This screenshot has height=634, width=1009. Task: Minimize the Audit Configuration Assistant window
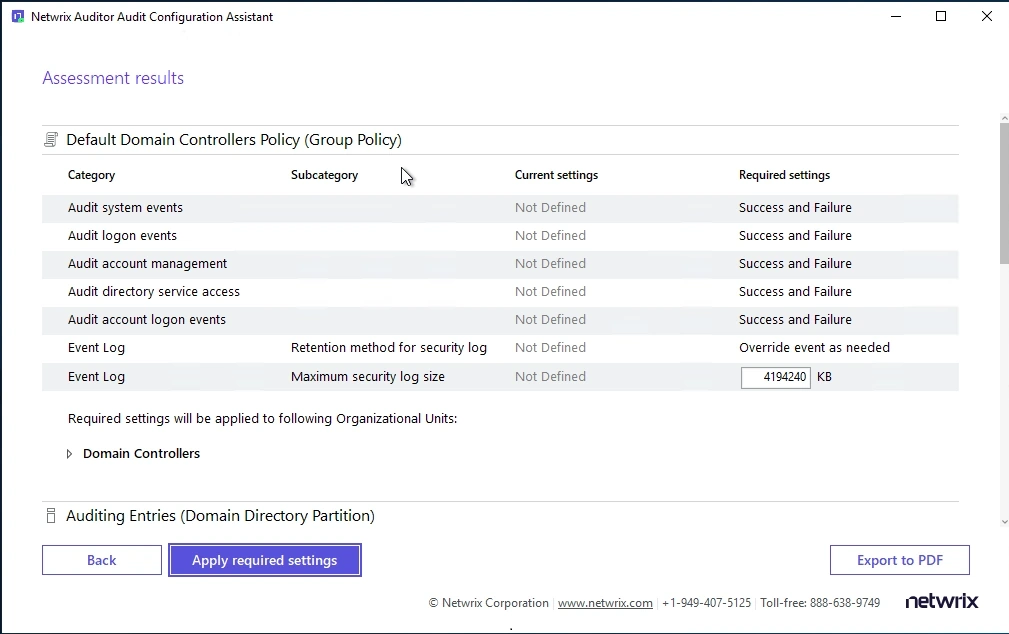click(x=895, y=17)
